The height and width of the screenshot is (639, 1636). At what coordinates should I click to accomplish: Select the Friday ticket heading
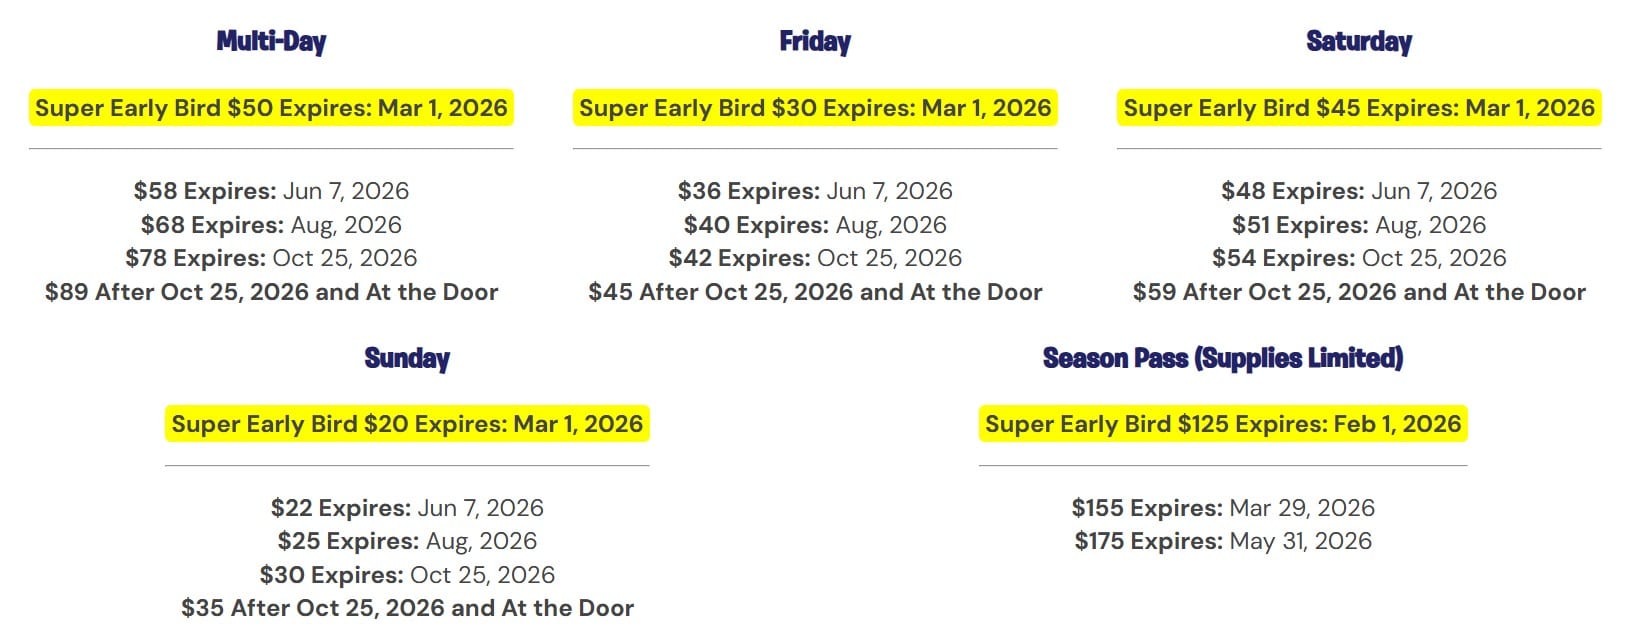tap(815, 41)
